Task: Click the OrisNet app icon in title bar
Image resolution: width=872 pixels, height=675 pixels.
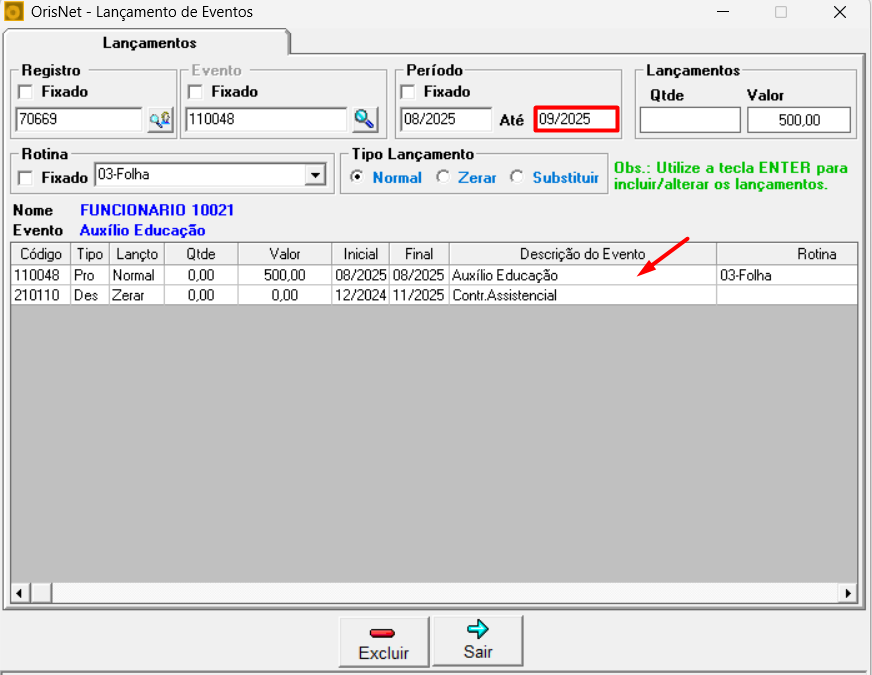Action: (14, 13)
